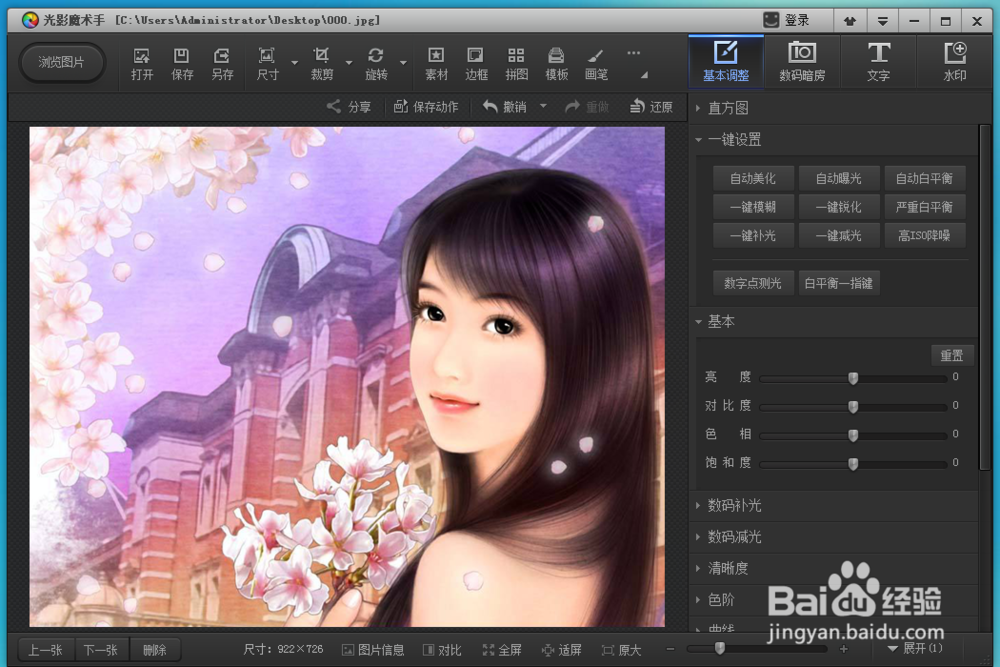Viewport: 1000px width, 667px height.
Task: Select the 画笔 (Brush) tool
Action: (596, 63)
